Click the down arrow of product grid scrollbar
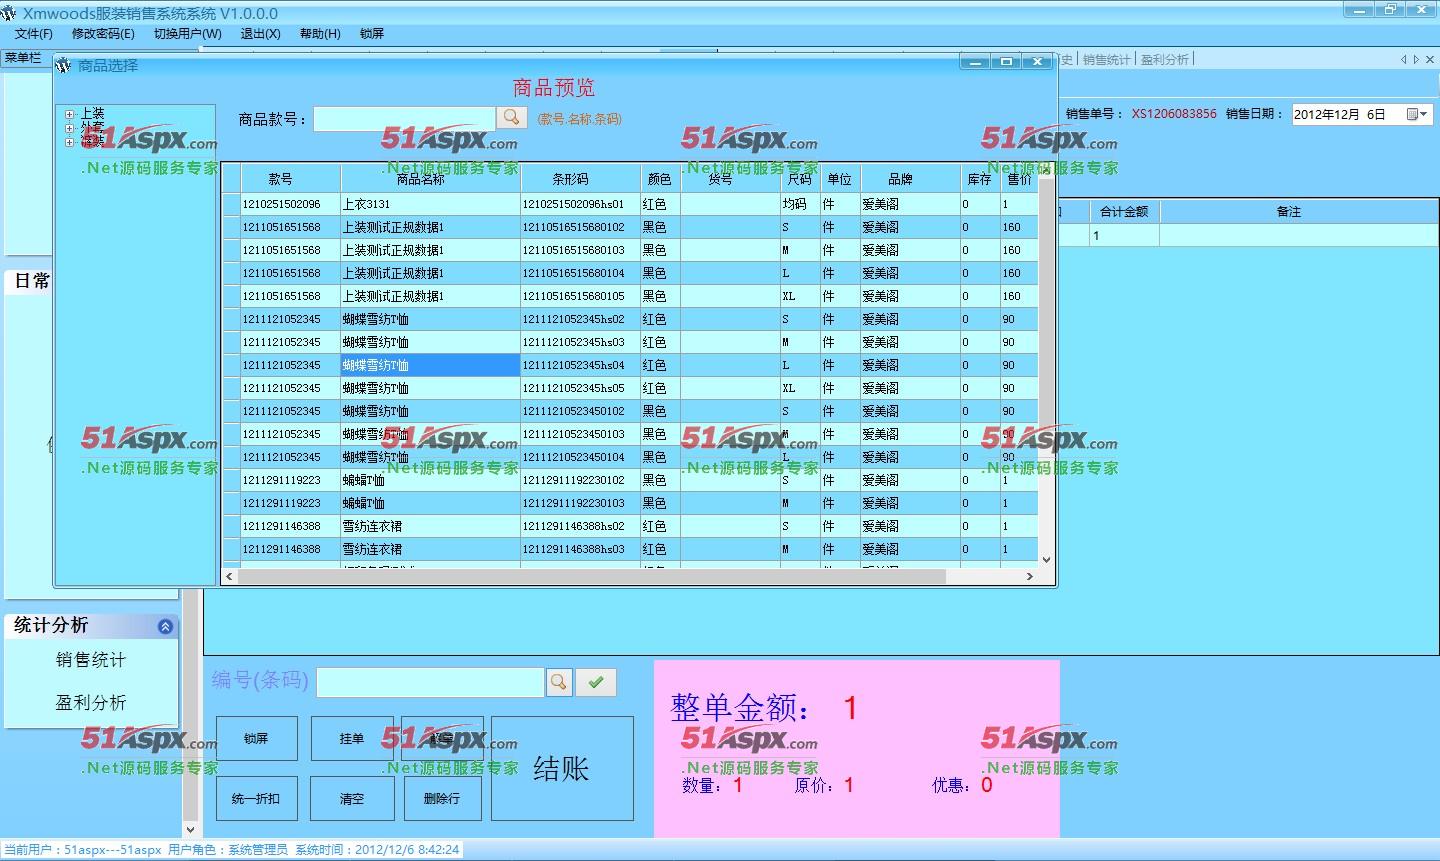 (1046, 560)
